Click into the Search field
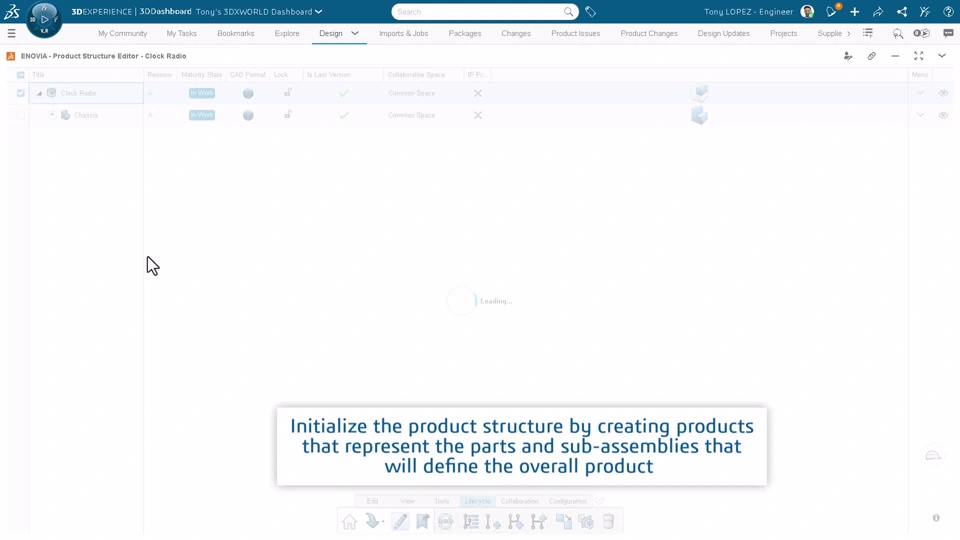960x540 pixels. 478,12
